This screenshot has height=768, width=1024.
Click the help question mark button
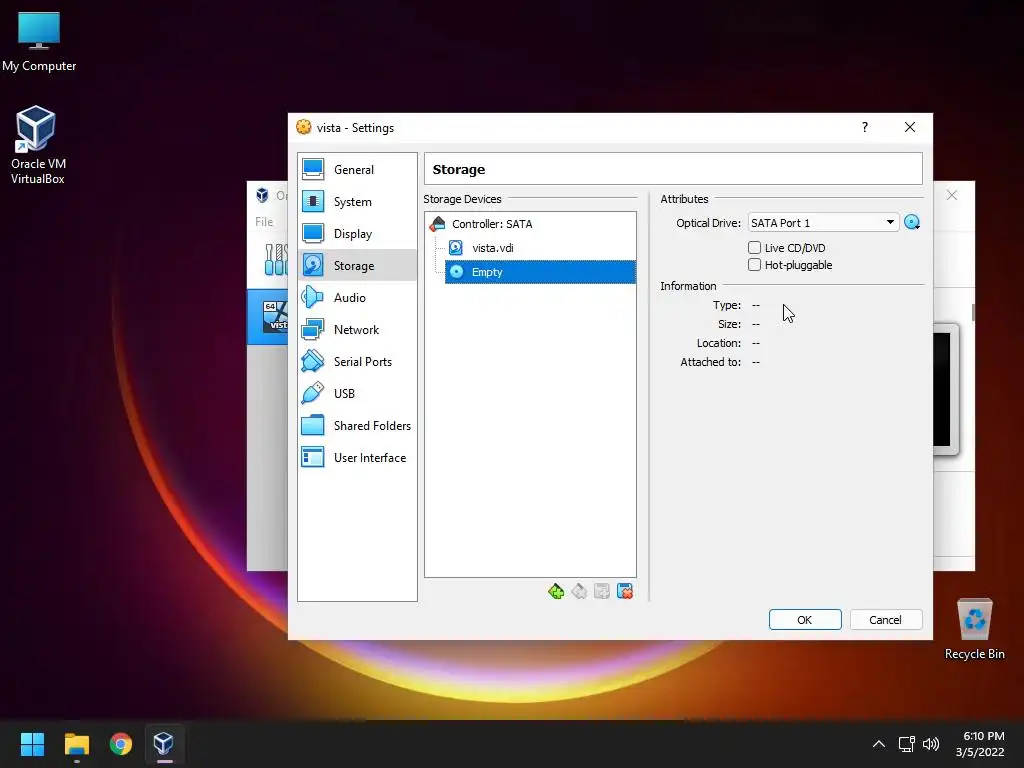pos(865,127)
